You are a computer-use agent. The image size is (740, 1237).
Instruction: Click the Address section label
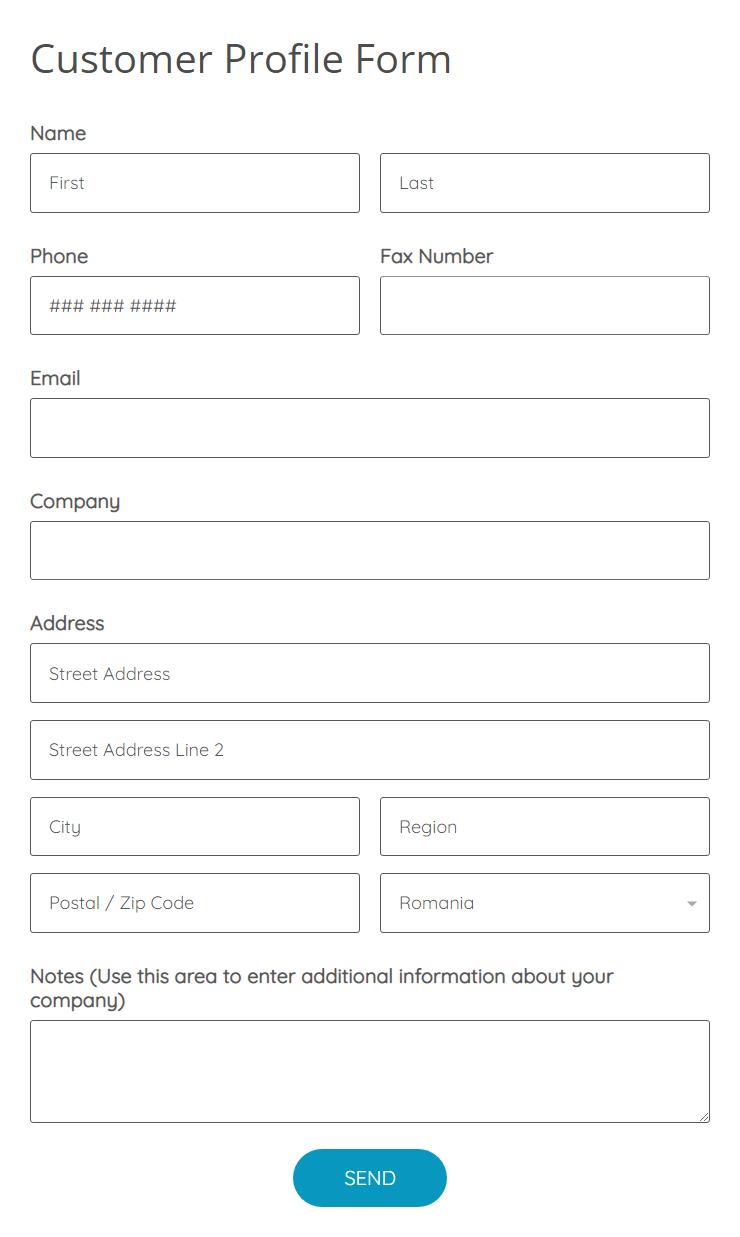click(67, 623)
